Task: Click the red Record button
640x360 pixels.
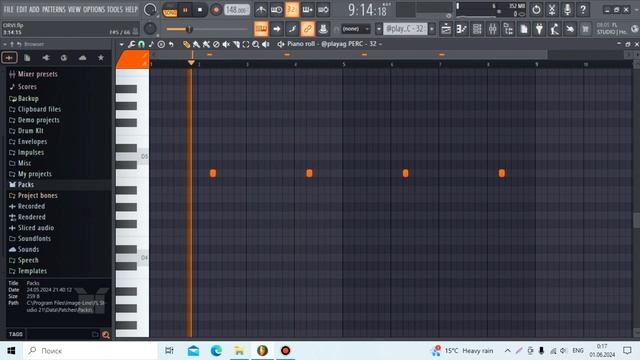Action: pos(216,10)
